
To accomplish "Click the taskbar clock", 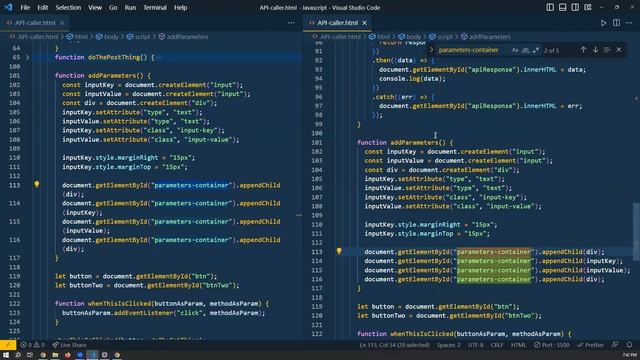I will (x=630, y=355).
